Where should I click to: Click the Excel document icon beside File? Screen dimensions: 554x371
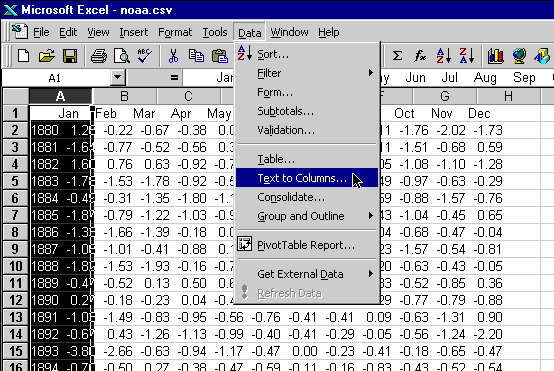click(x=19, y=32)
